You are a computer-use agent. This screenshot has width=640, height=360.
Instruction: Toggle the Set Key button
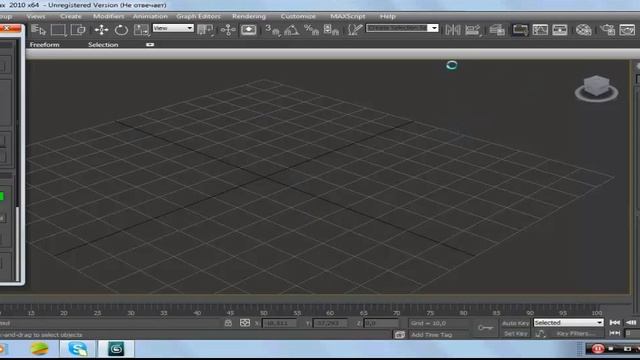pos(516,333)
